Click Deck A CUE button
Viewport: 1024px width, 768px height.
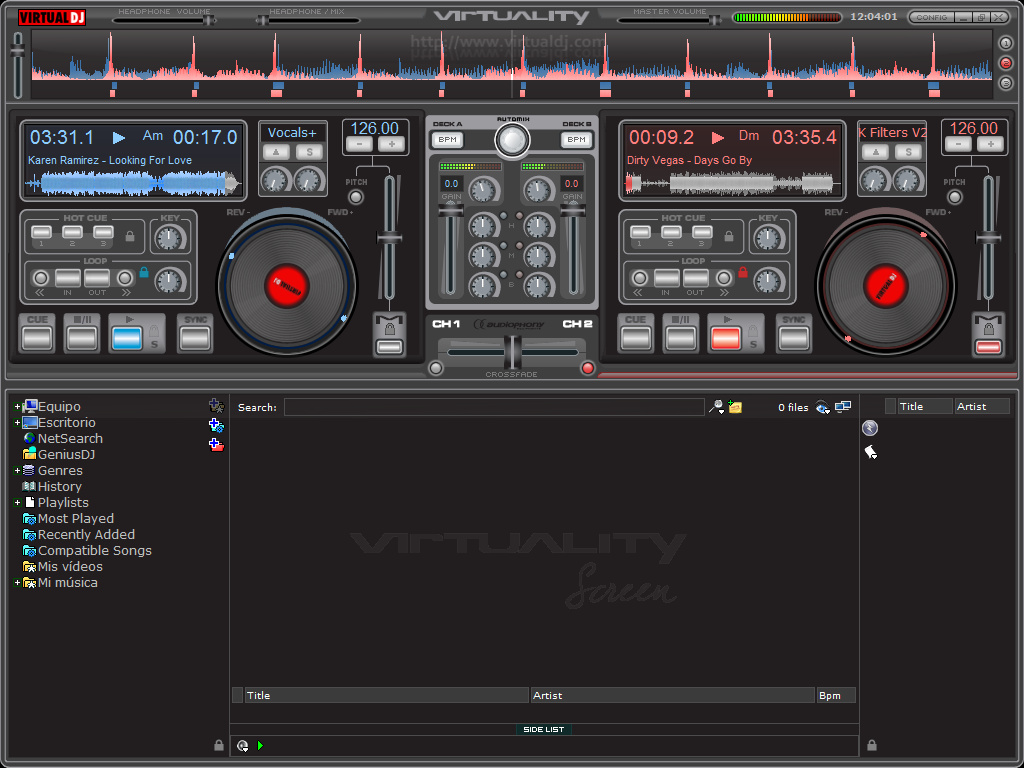(x=37, y=339)
